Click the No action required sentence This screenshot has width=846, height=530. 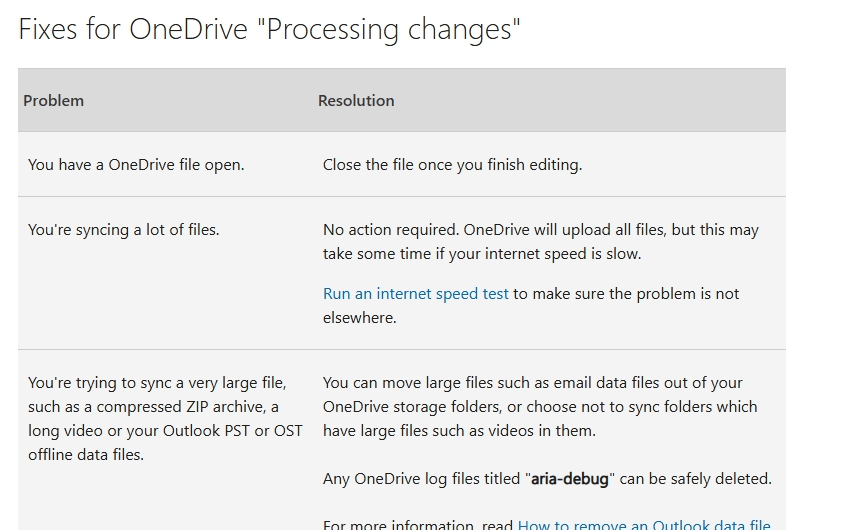coord(391,230)
